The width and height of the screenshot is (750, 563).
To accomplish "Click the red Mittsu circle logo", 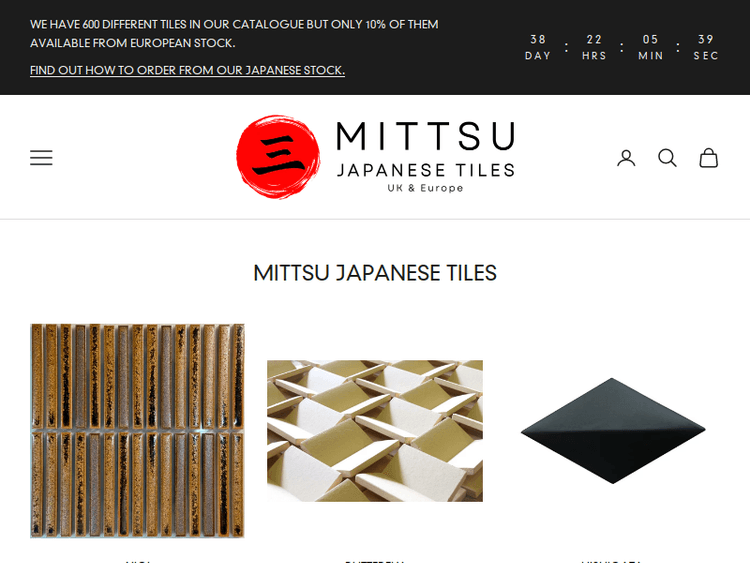I will [x=278, y=157].
